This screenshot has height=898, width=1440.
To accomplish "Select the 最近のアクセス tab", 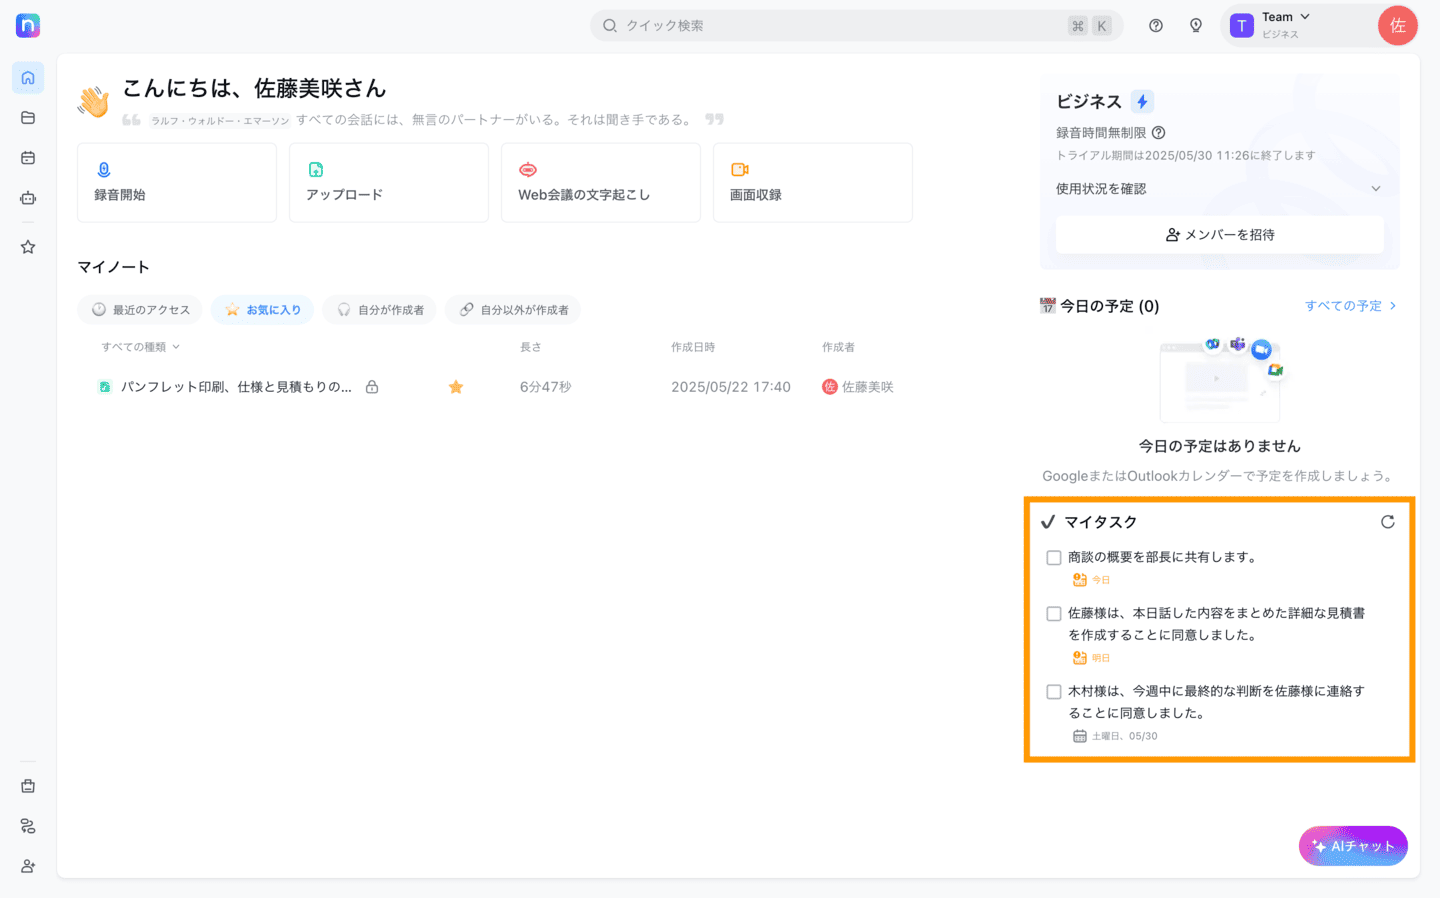I will coord(140,310).
